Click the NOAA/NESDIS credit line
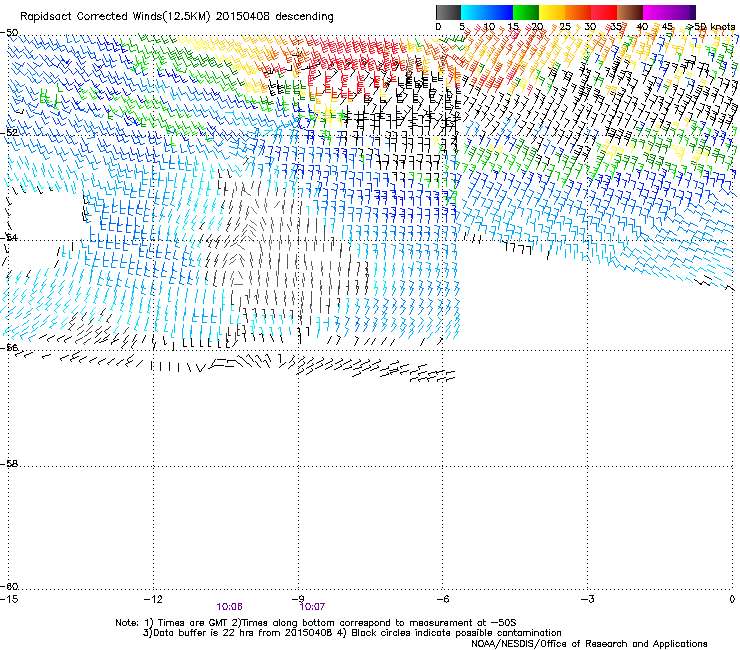This screenshot has width=740, height=650. pos(589,643)
